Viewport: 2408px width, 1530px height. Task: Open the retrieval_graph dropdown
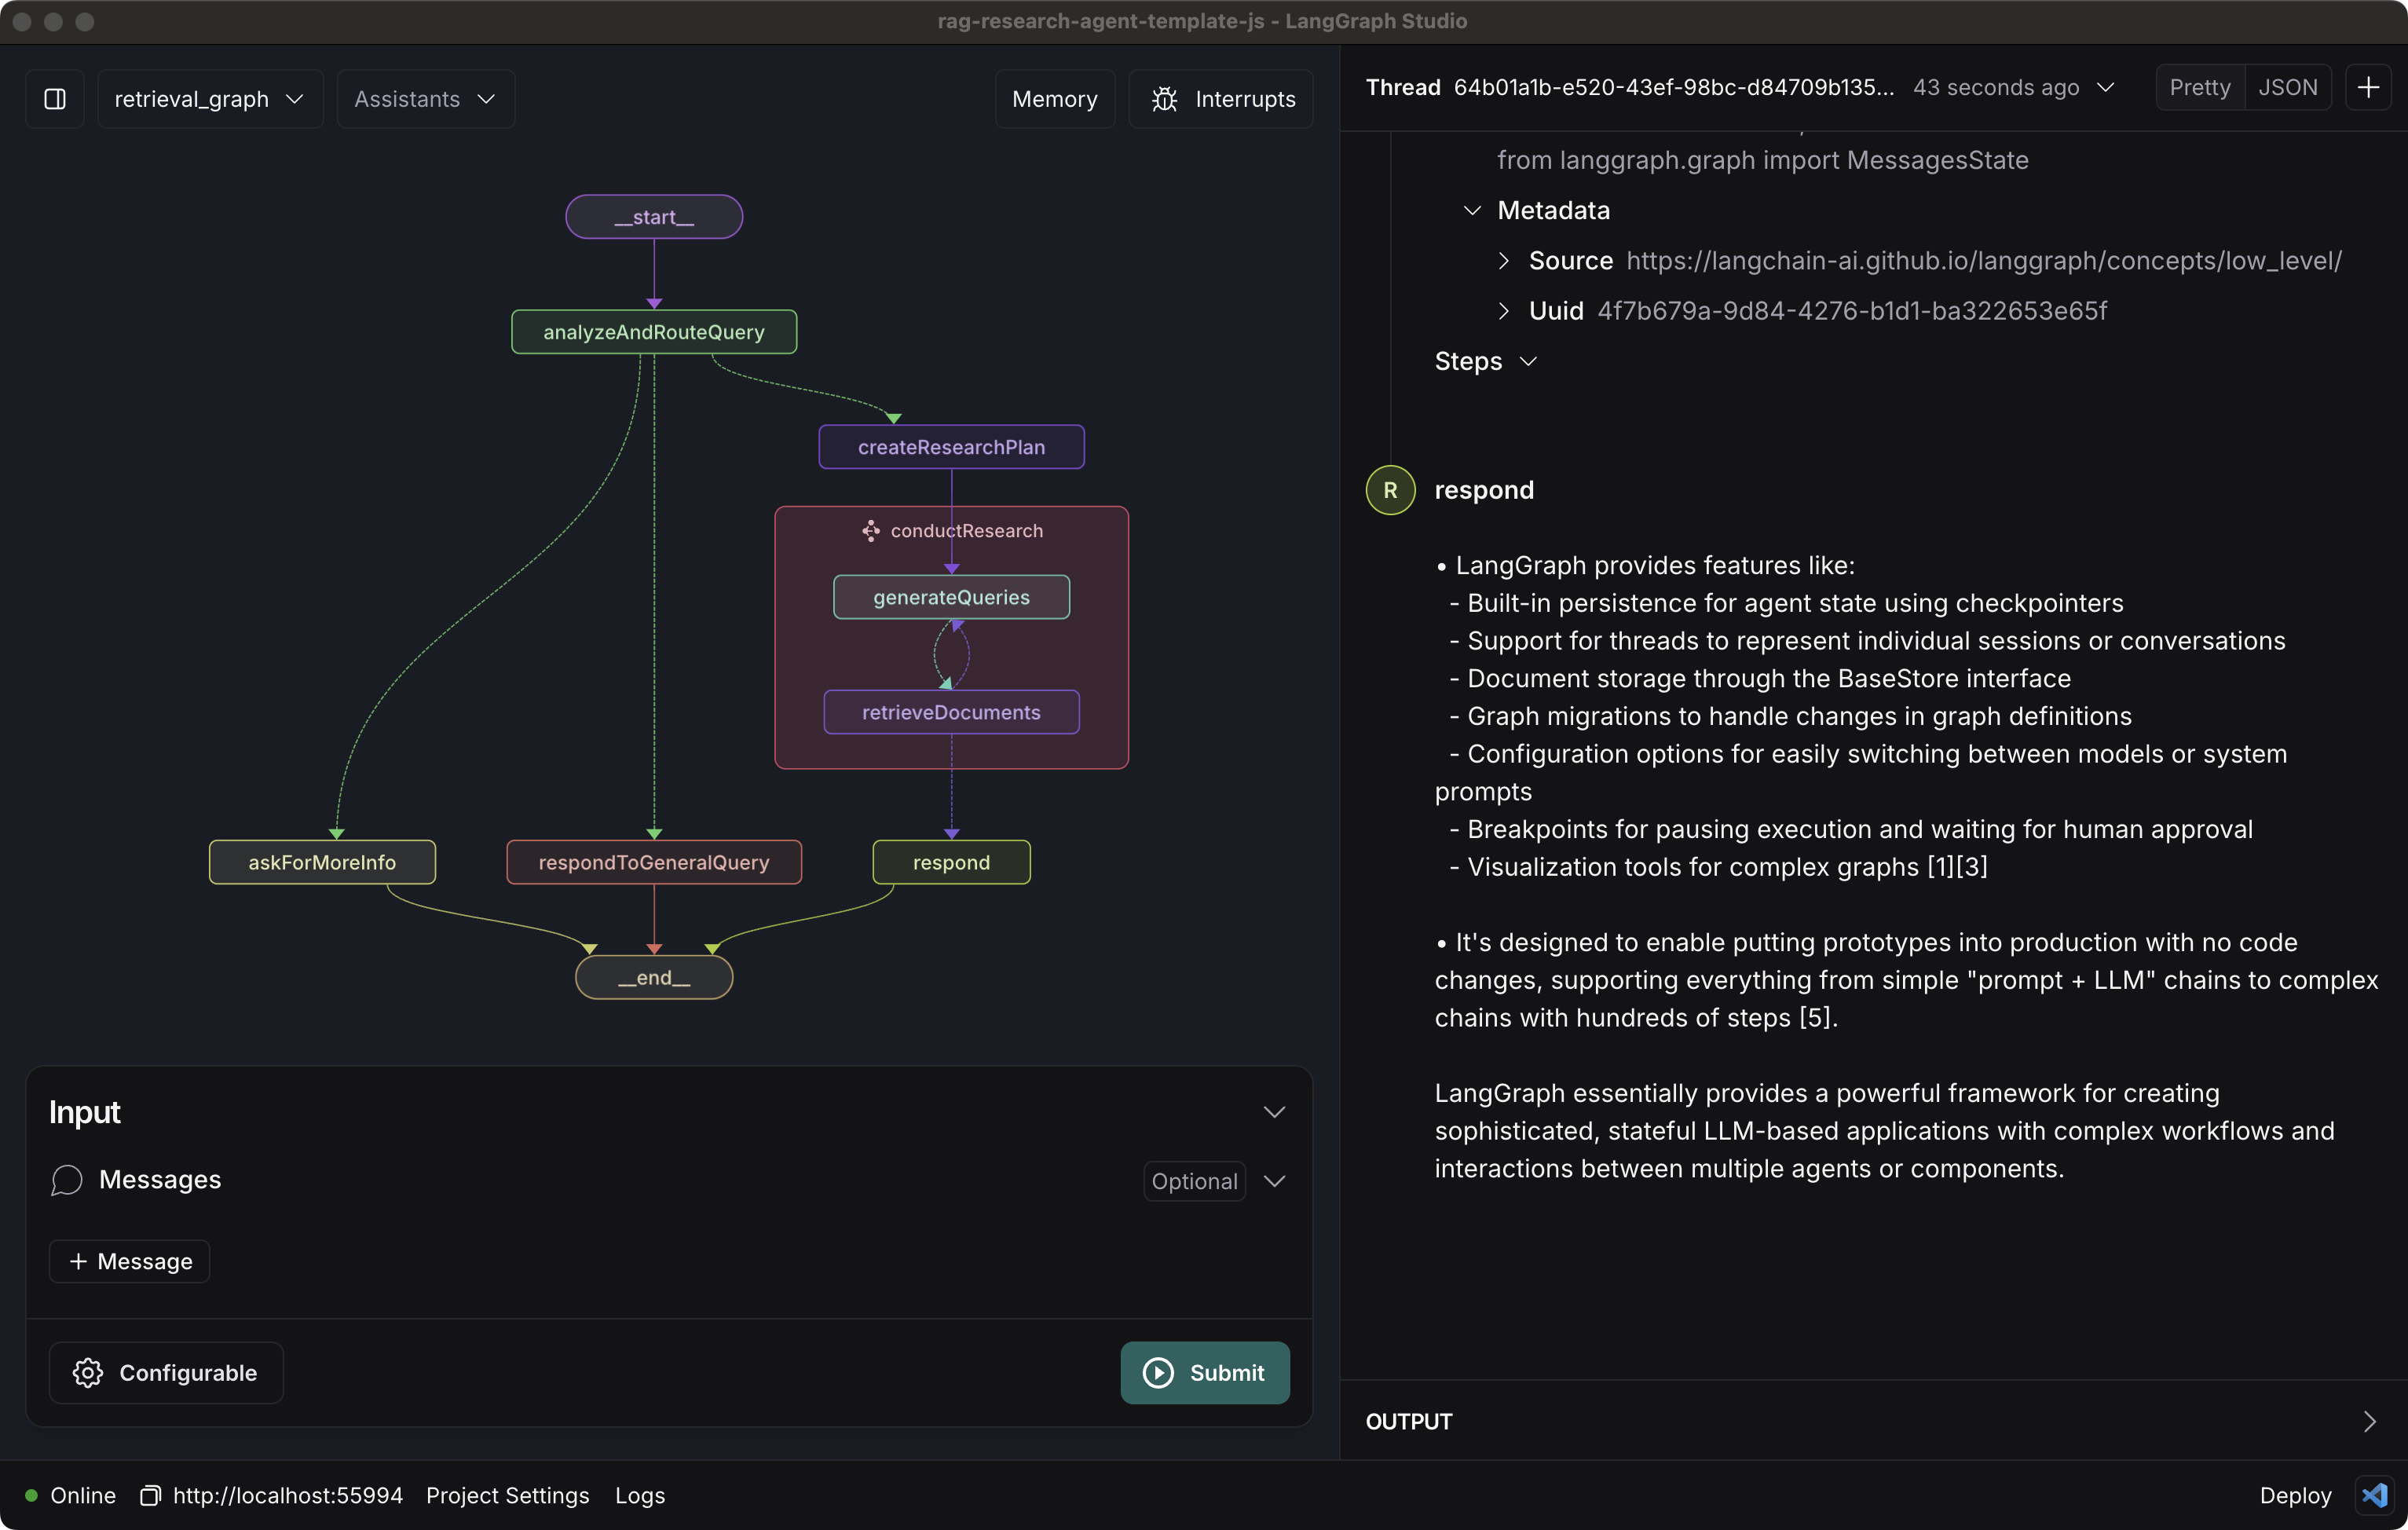(210, 99)
